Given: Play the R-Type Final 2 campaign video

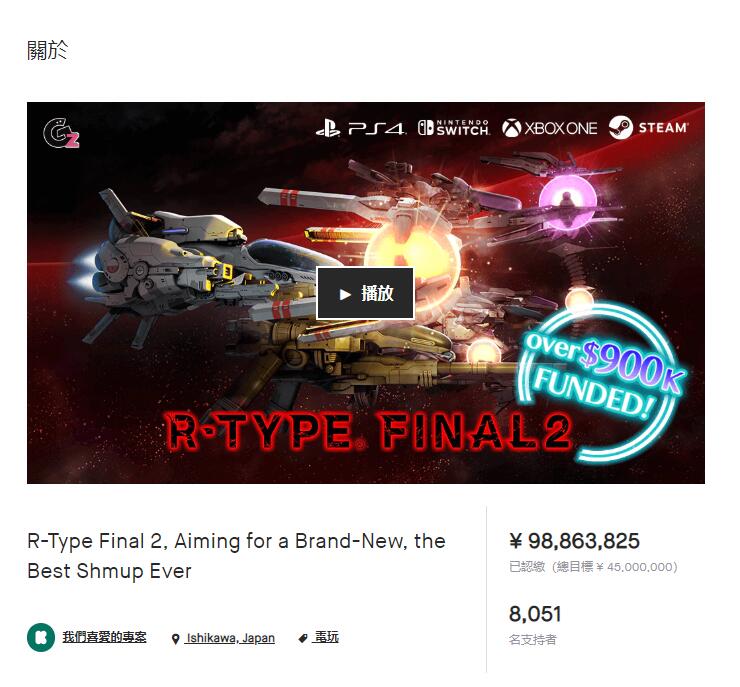Looking at the screenshot, I should pyautogui.click(x=365, y=293).
